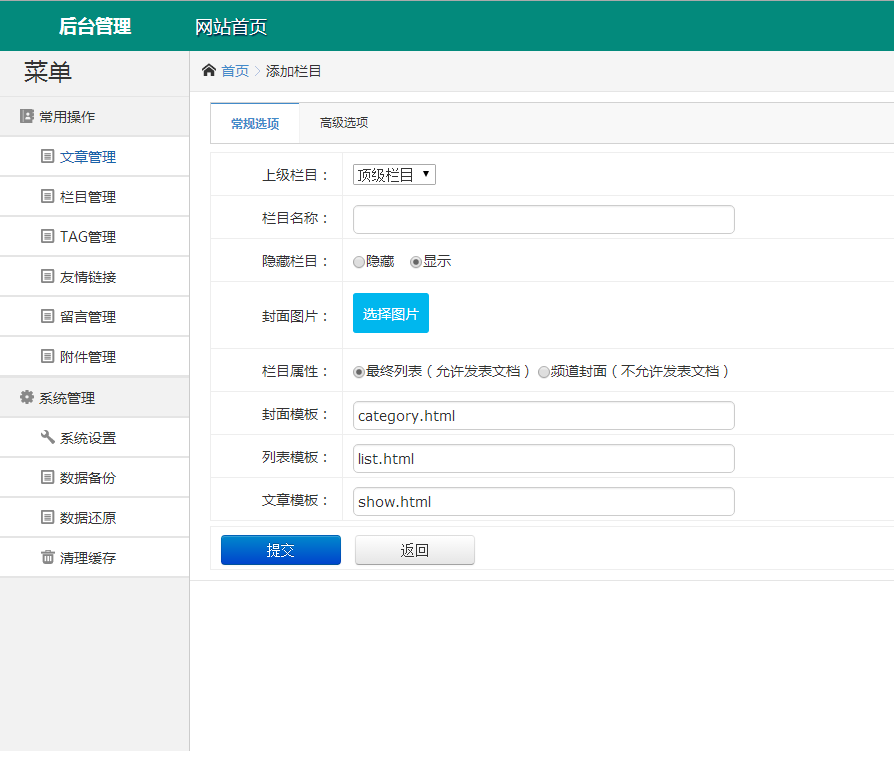The height and width of the screenshot is (772, 894).
Task: Click the 清理缓存 trash icon
Action: tap(49, 557)
